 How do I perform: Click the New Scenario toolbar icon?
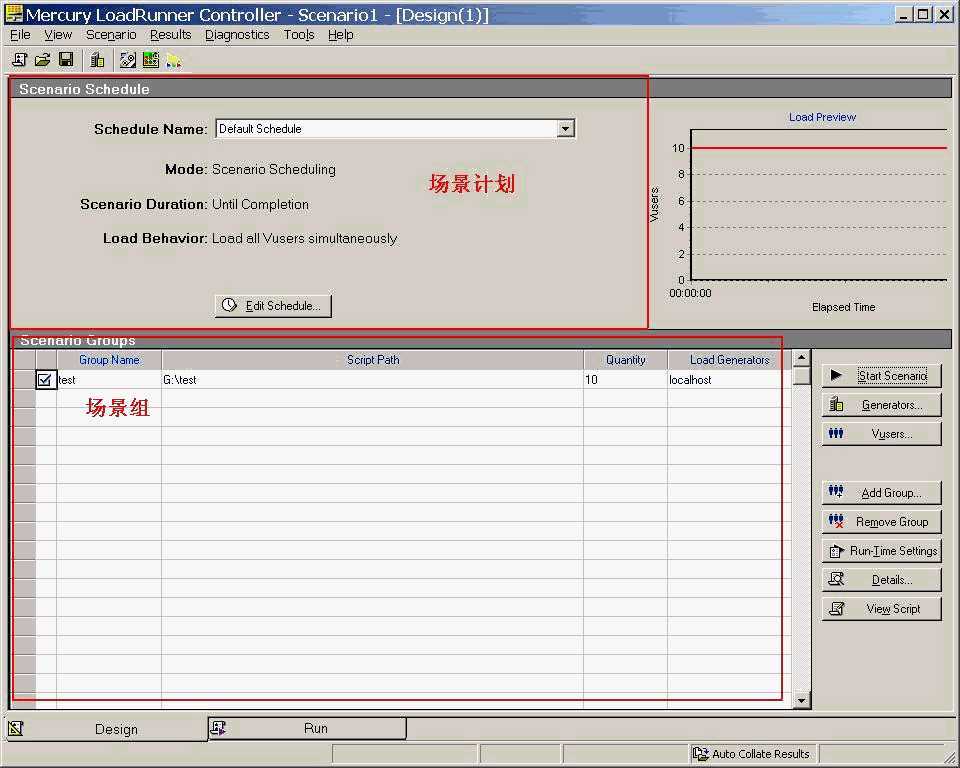tap(19, 59)
